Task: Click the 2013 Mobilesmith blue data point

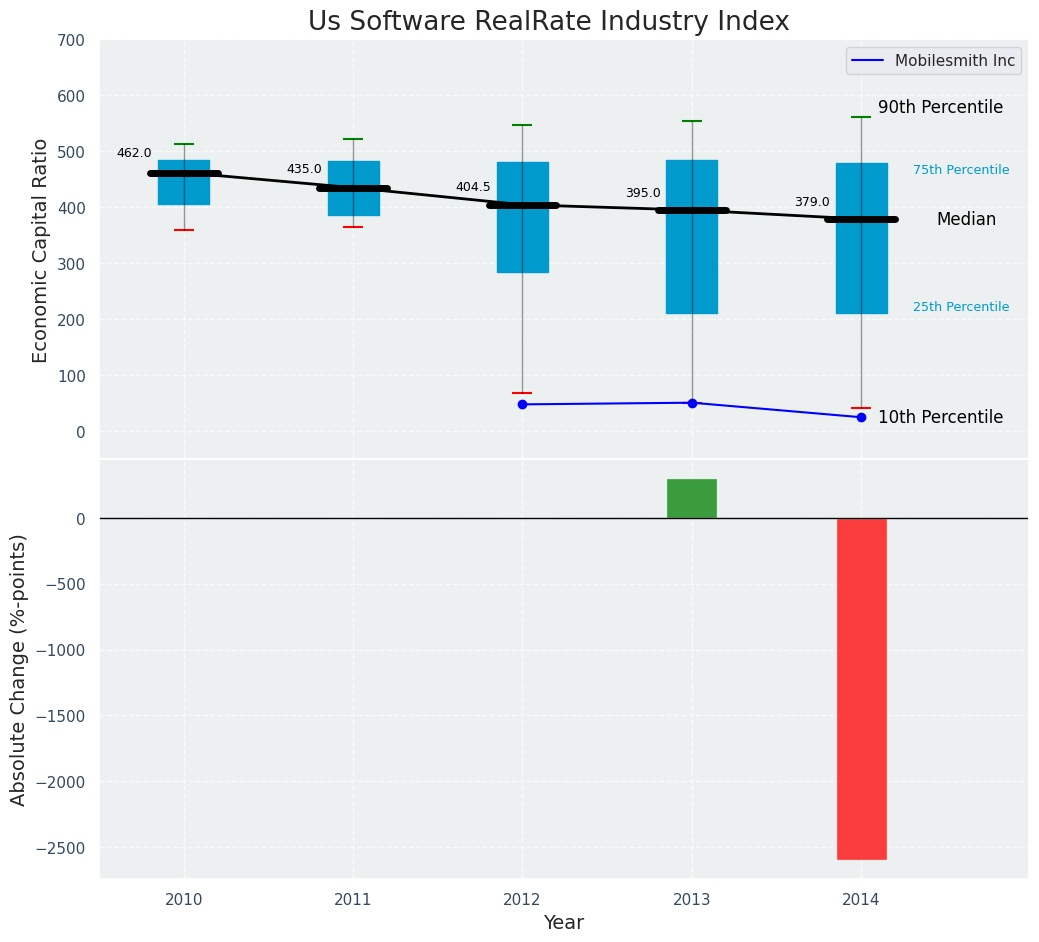Action: tap(692, 403)
